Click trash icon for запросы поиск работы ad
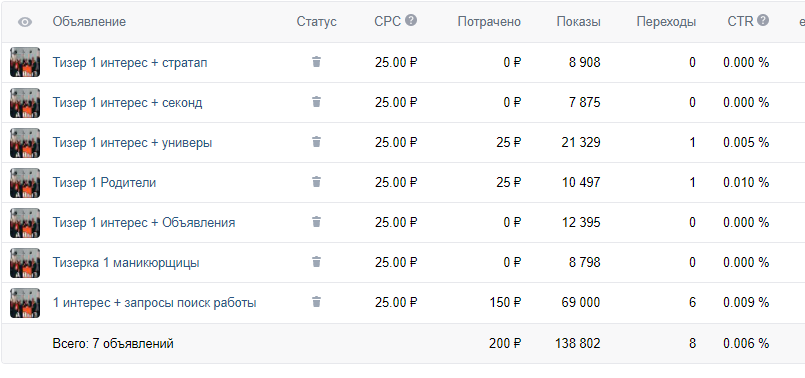805x378 pixels. (x=316, y=303)
